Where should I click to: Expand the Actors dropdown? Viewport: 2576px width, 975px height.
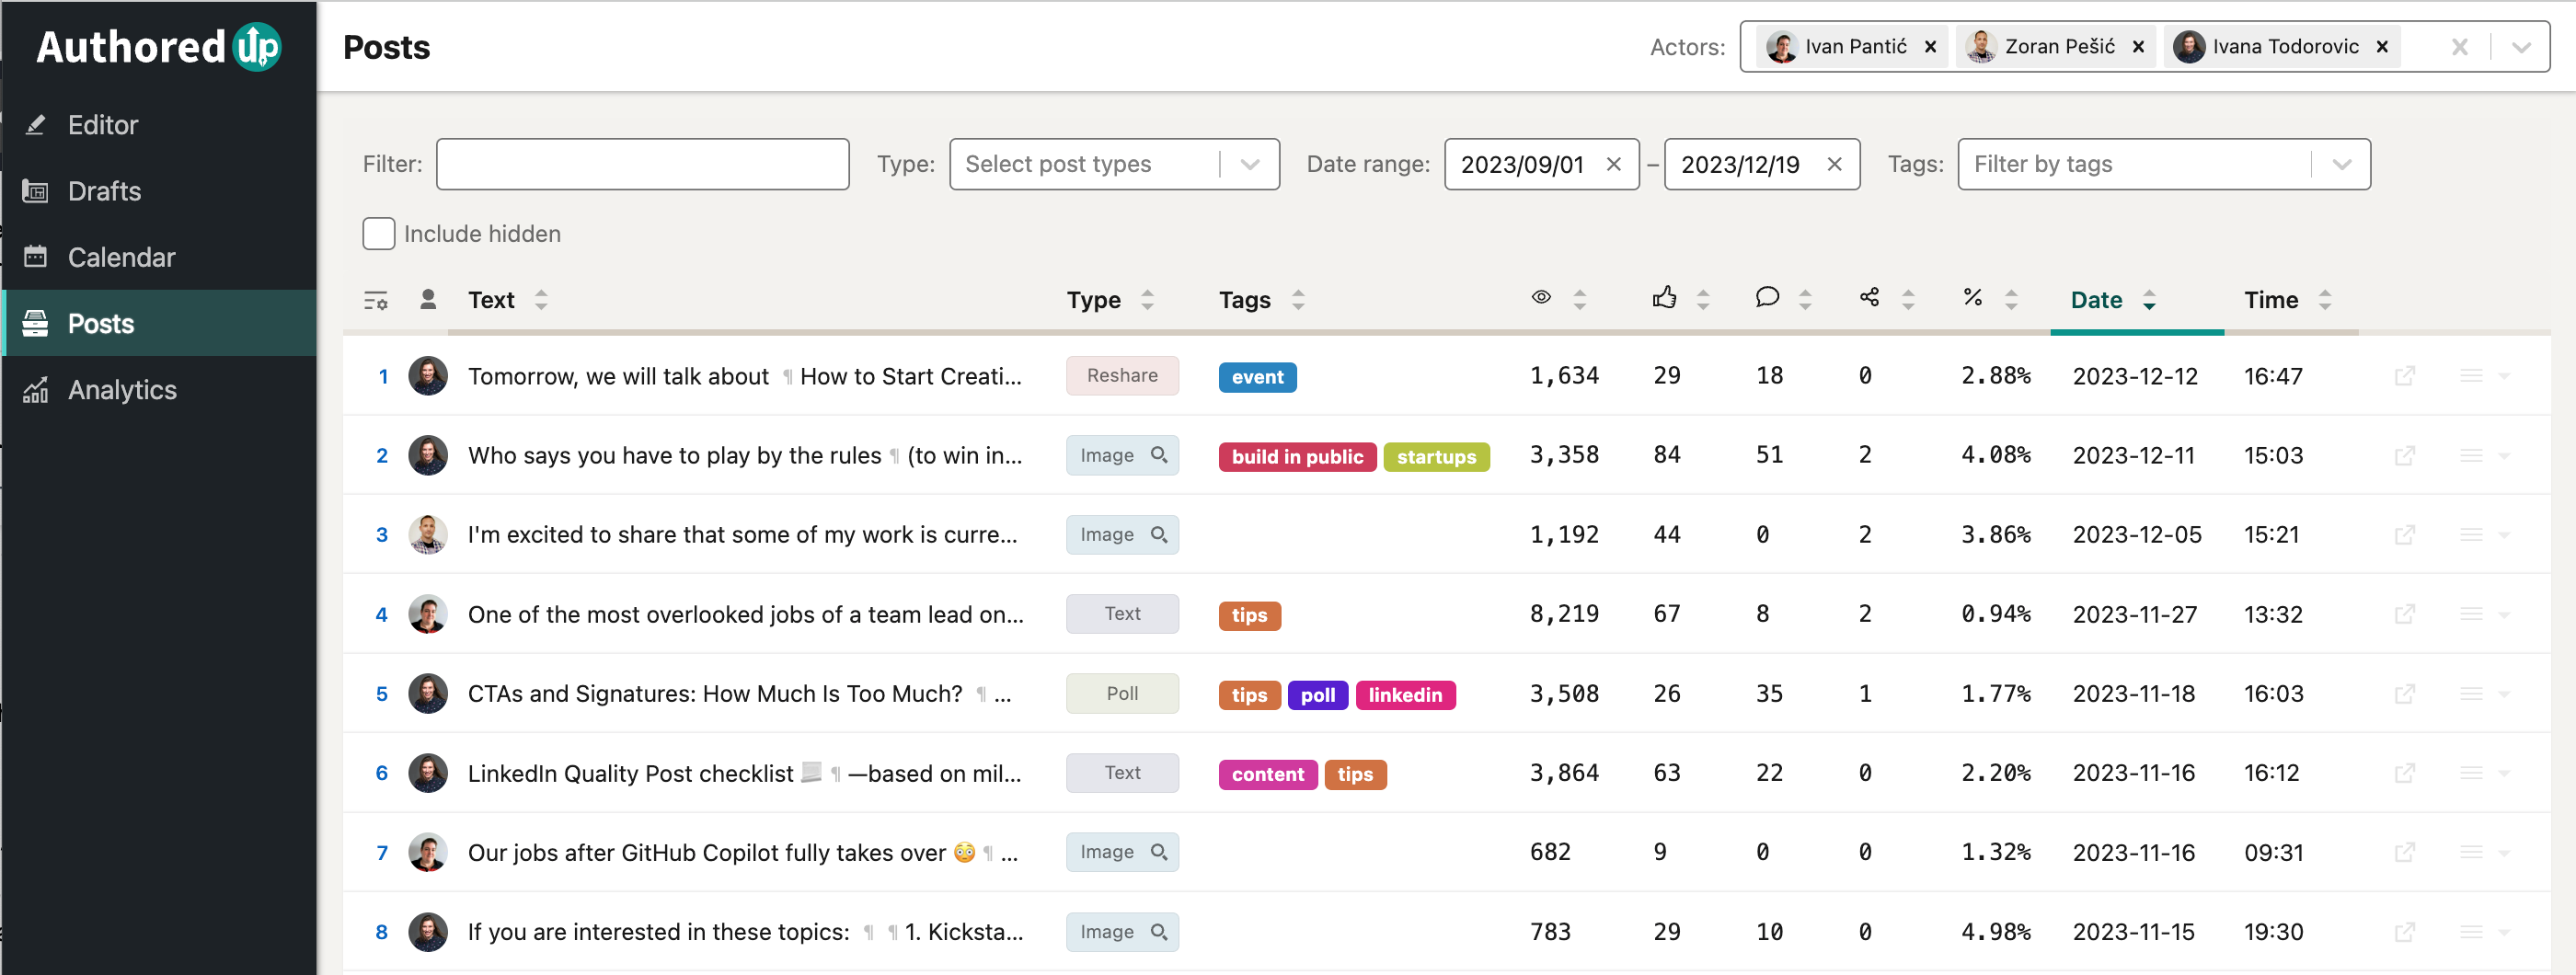pos(2521,47)
